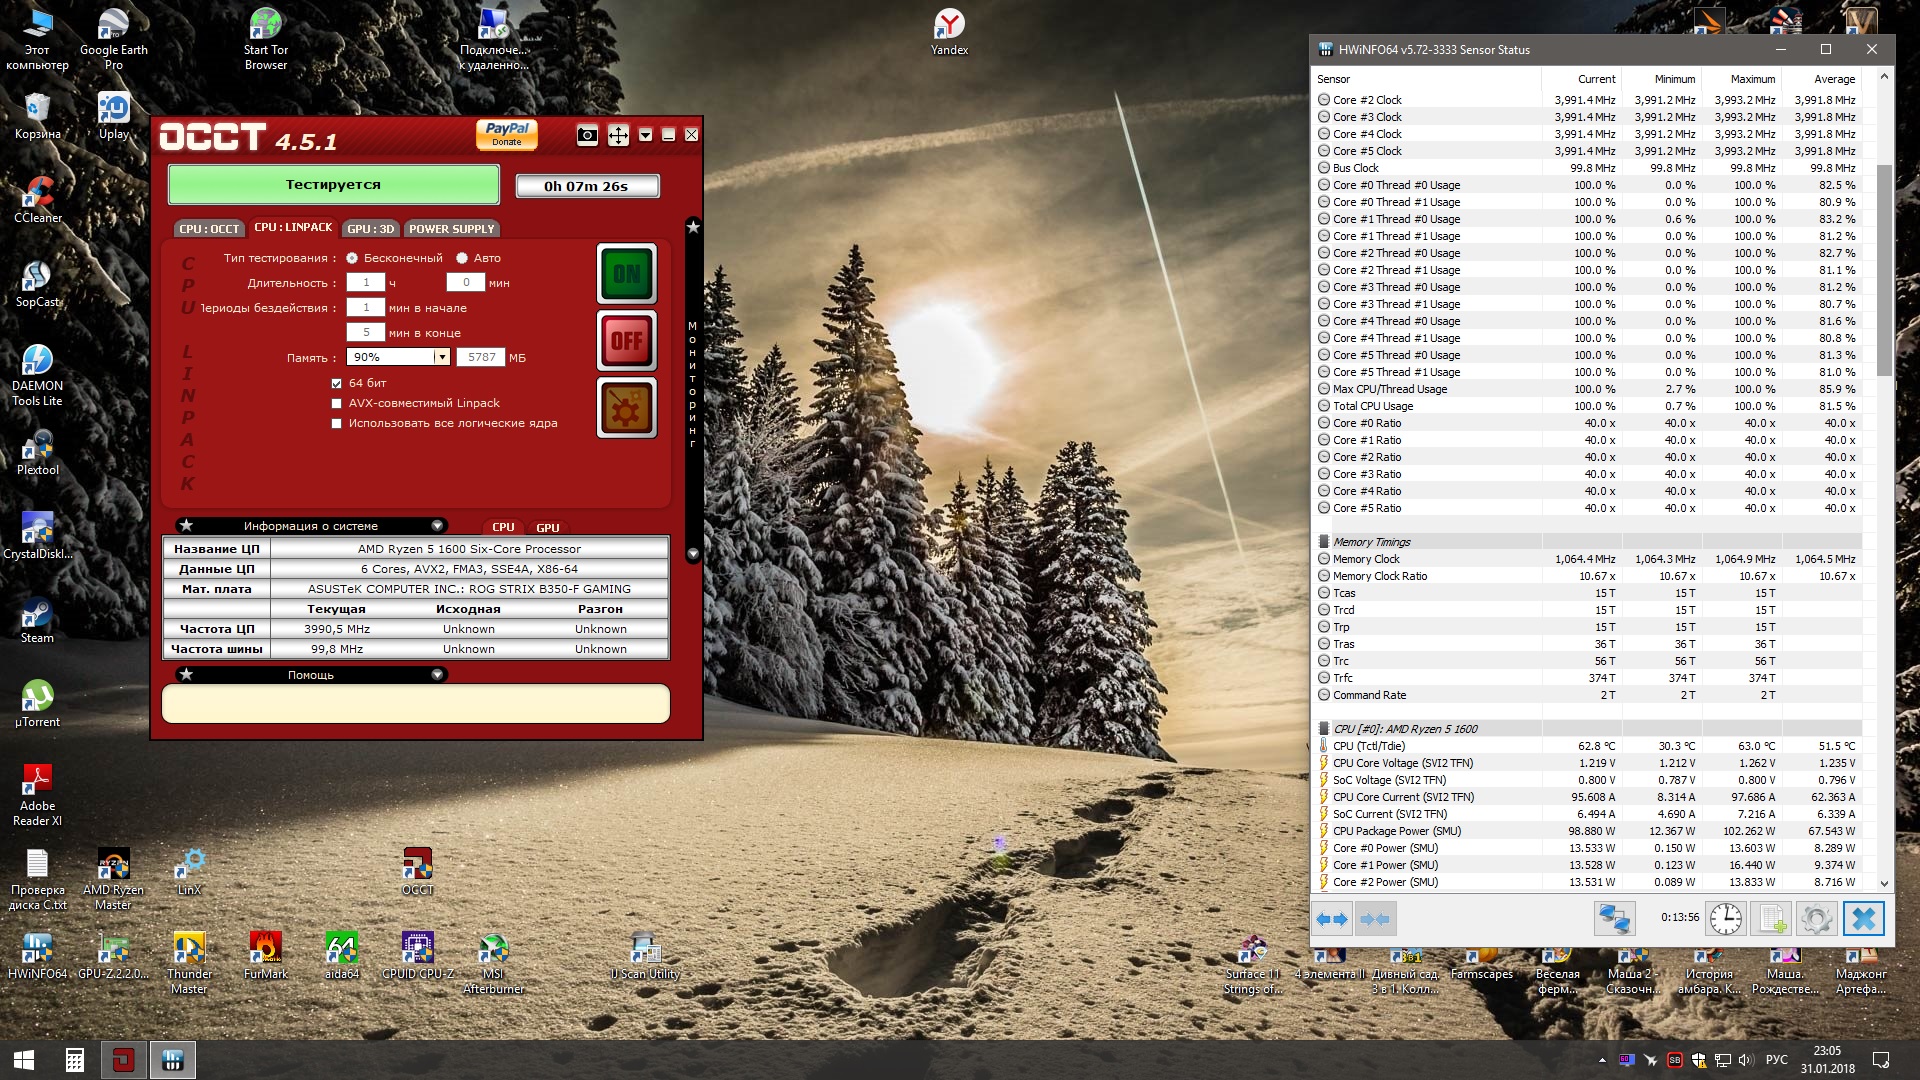The image size is (1920, 1080).
Task: Click HWiNFO reset min/max clock icon
Action: (1725, 918)
